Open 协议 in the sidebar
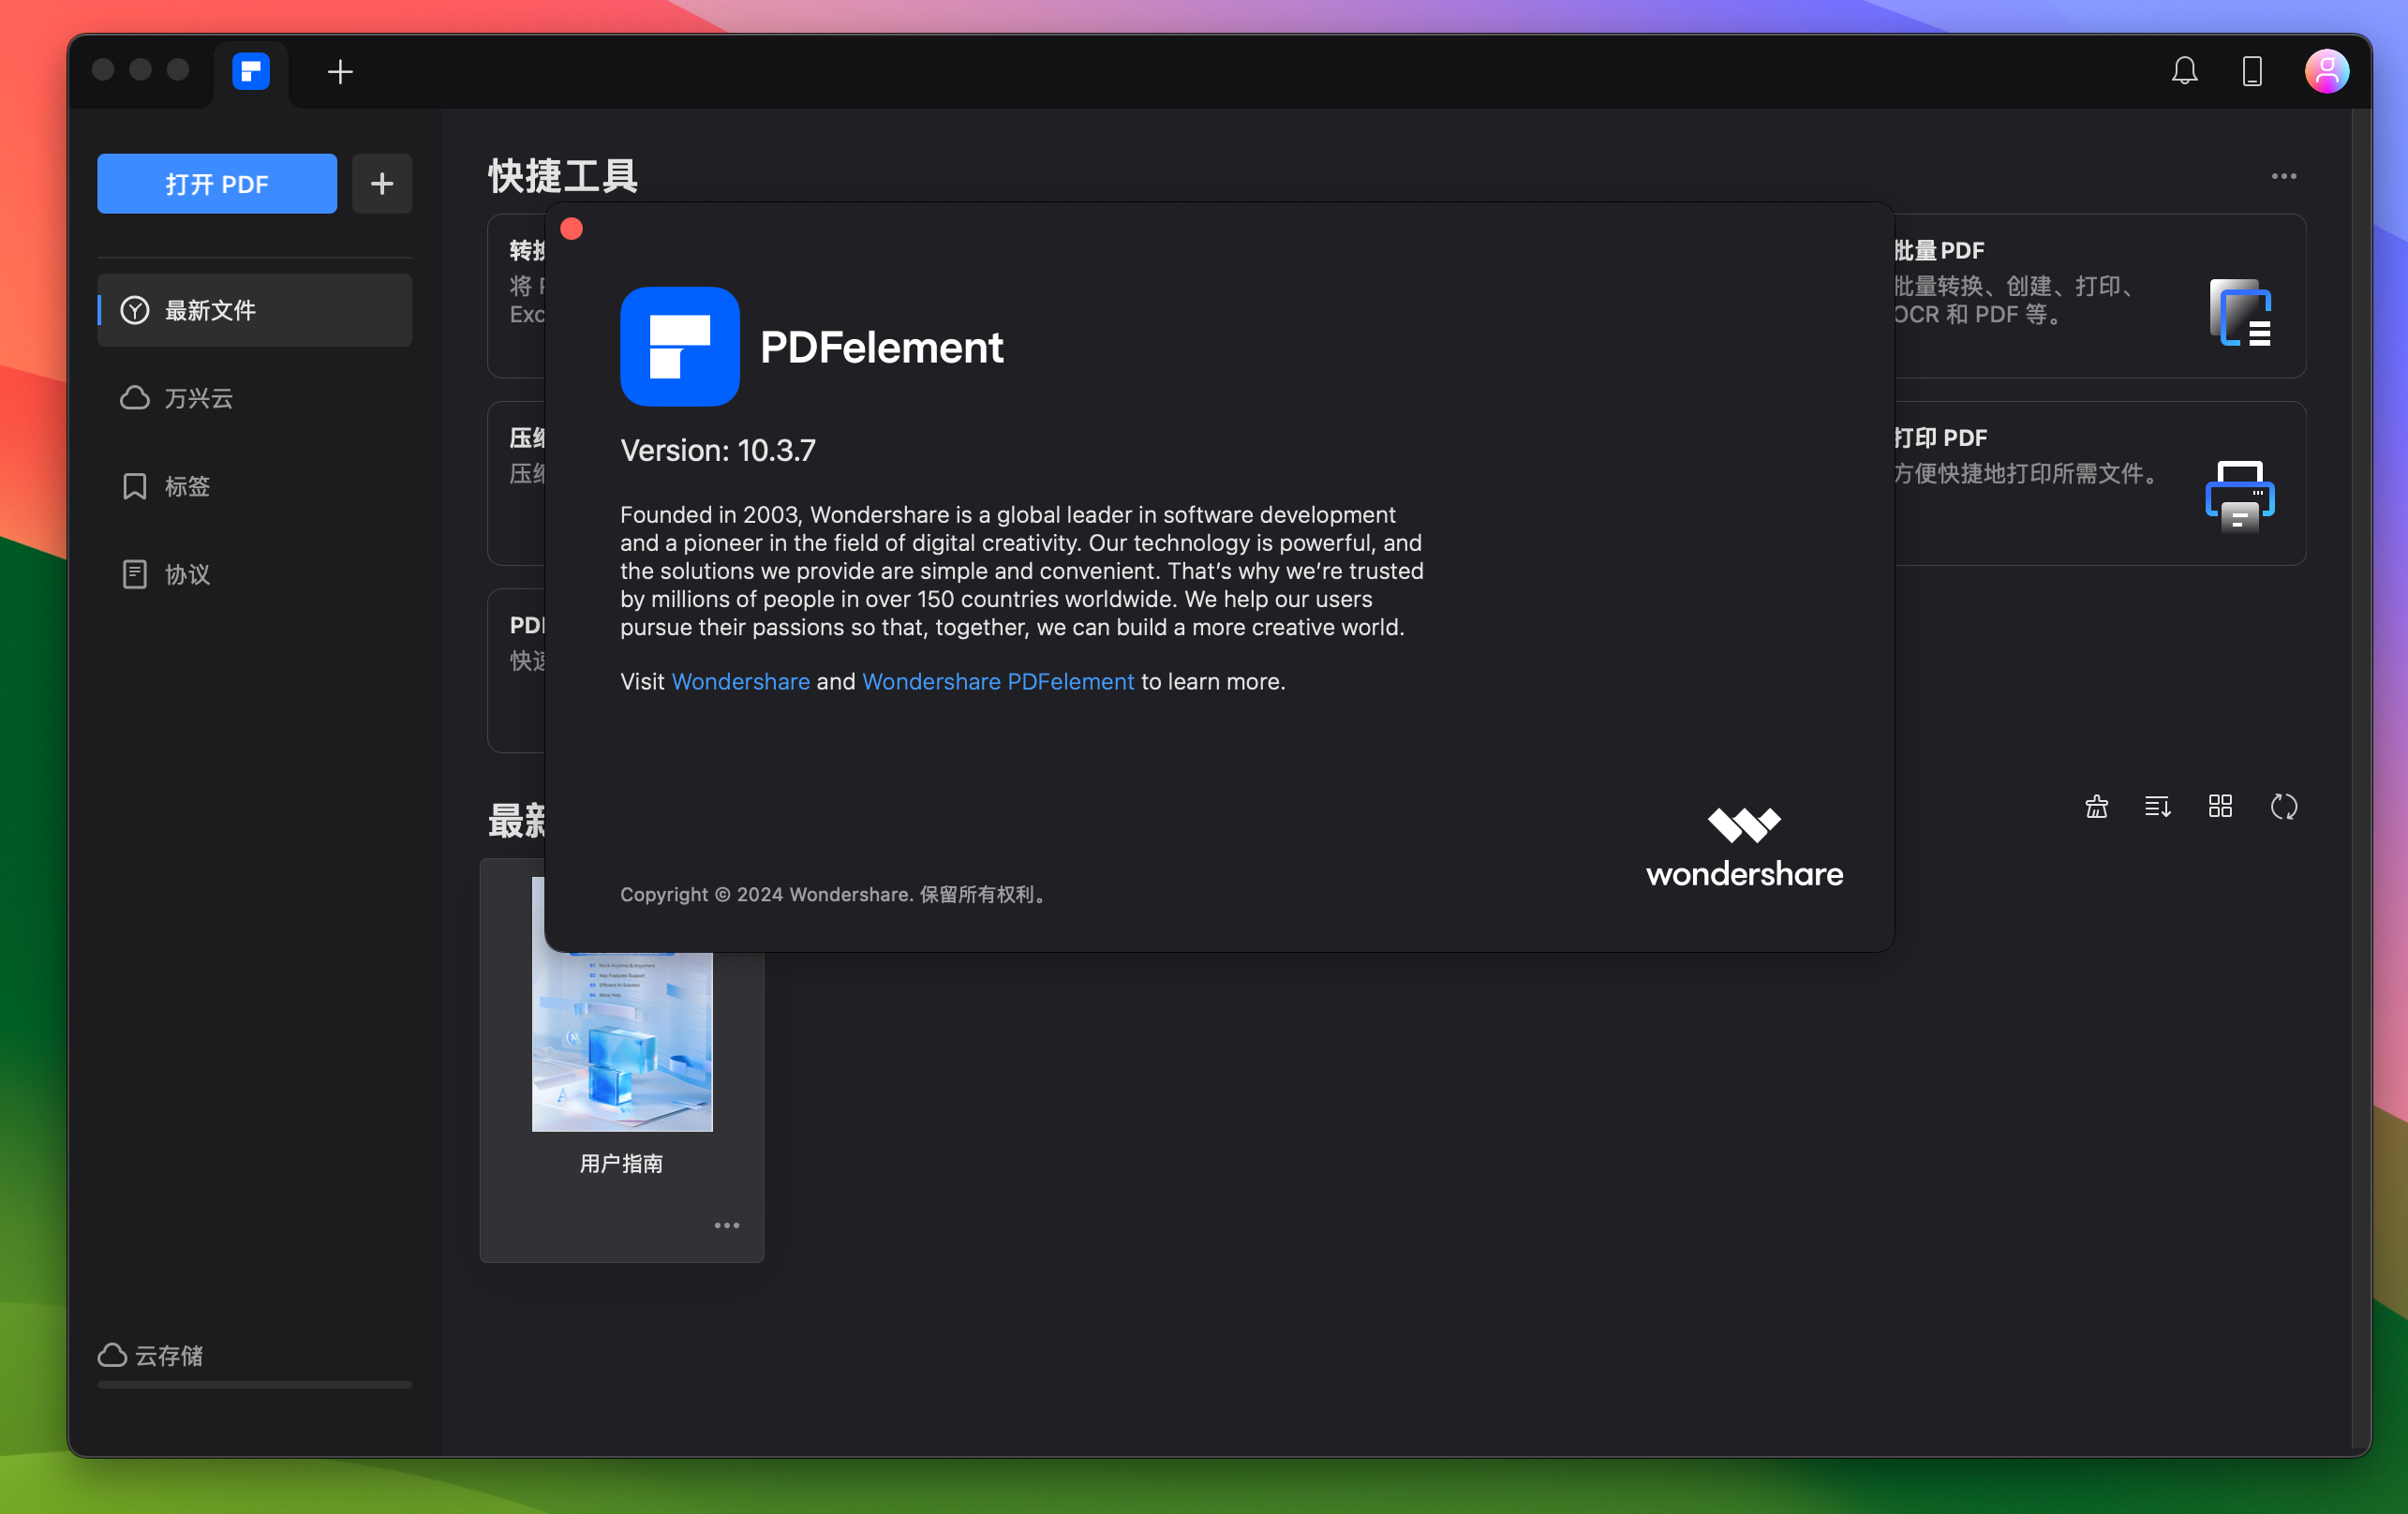This screenshot has height=1514, width=2408. click(x=255, y=574)
